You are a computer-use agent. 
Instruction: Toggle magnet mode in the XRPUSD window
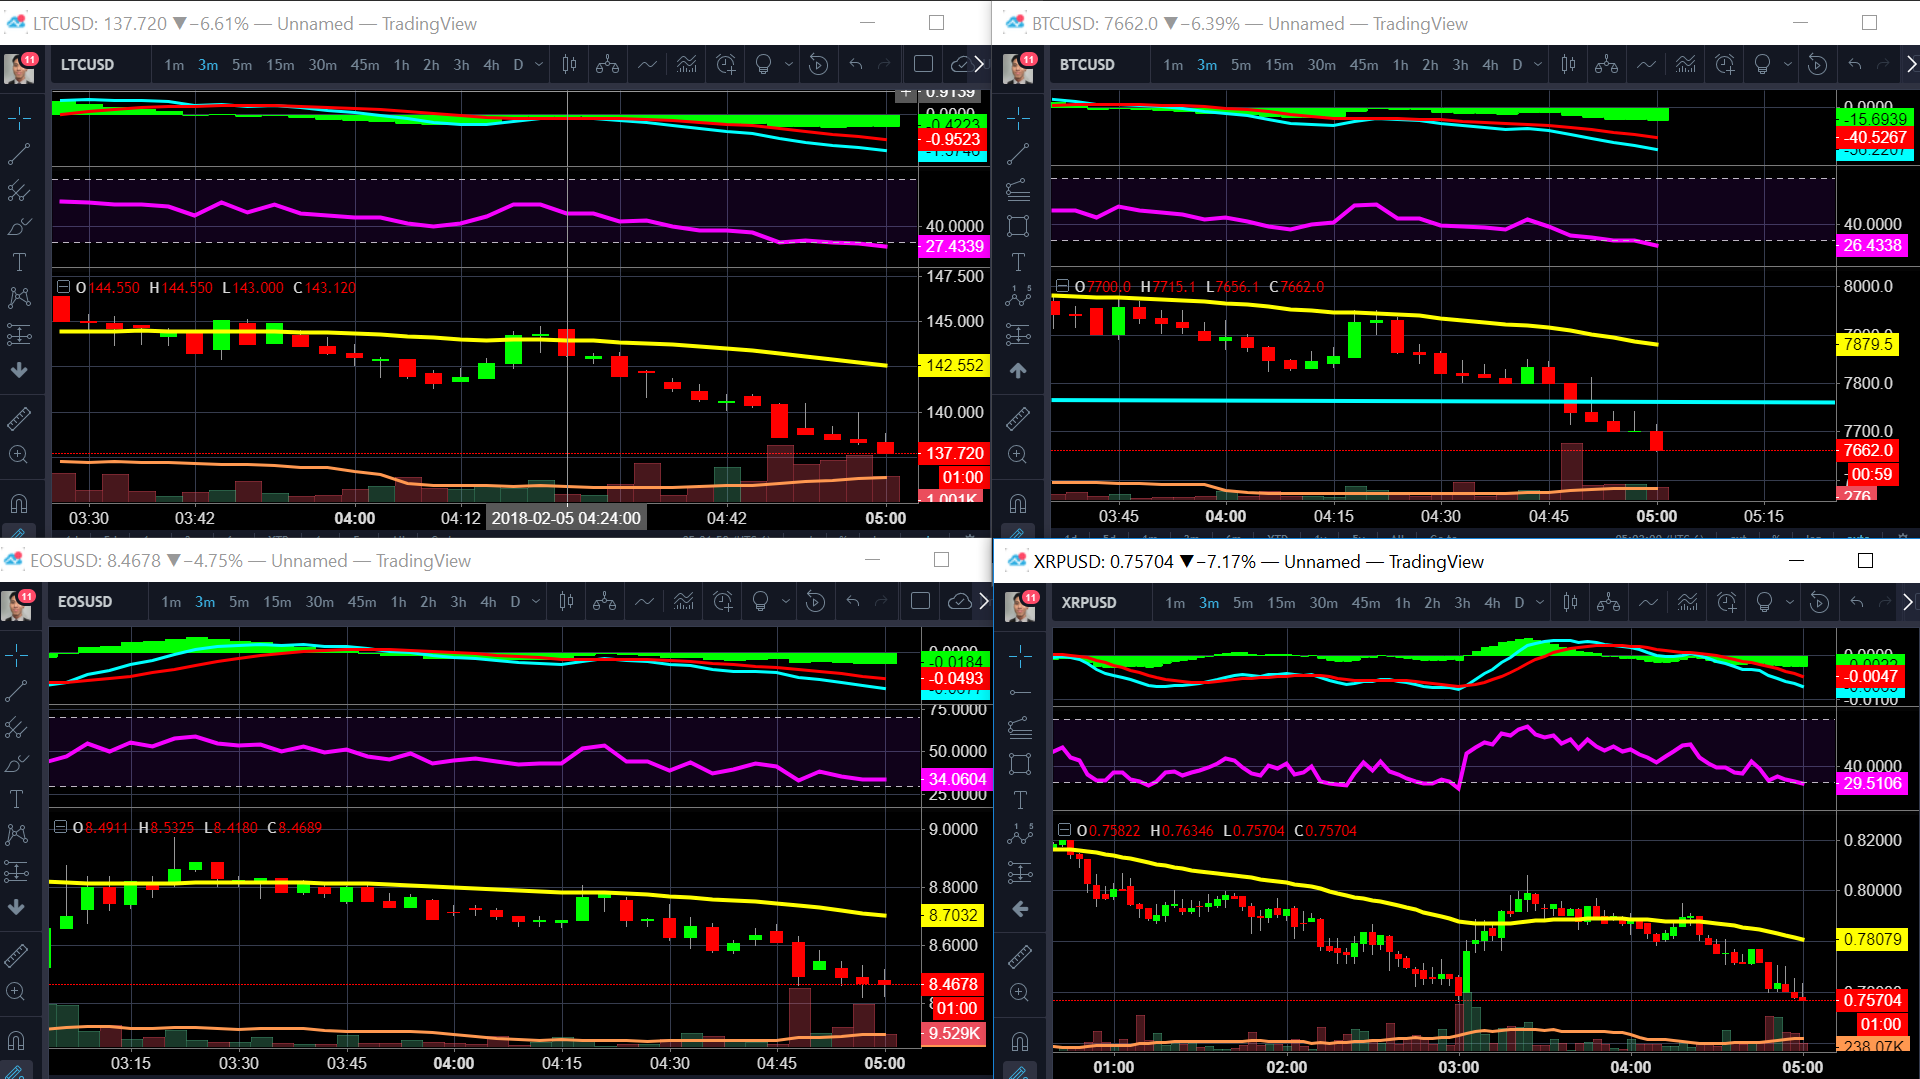pos(1020,1042)
